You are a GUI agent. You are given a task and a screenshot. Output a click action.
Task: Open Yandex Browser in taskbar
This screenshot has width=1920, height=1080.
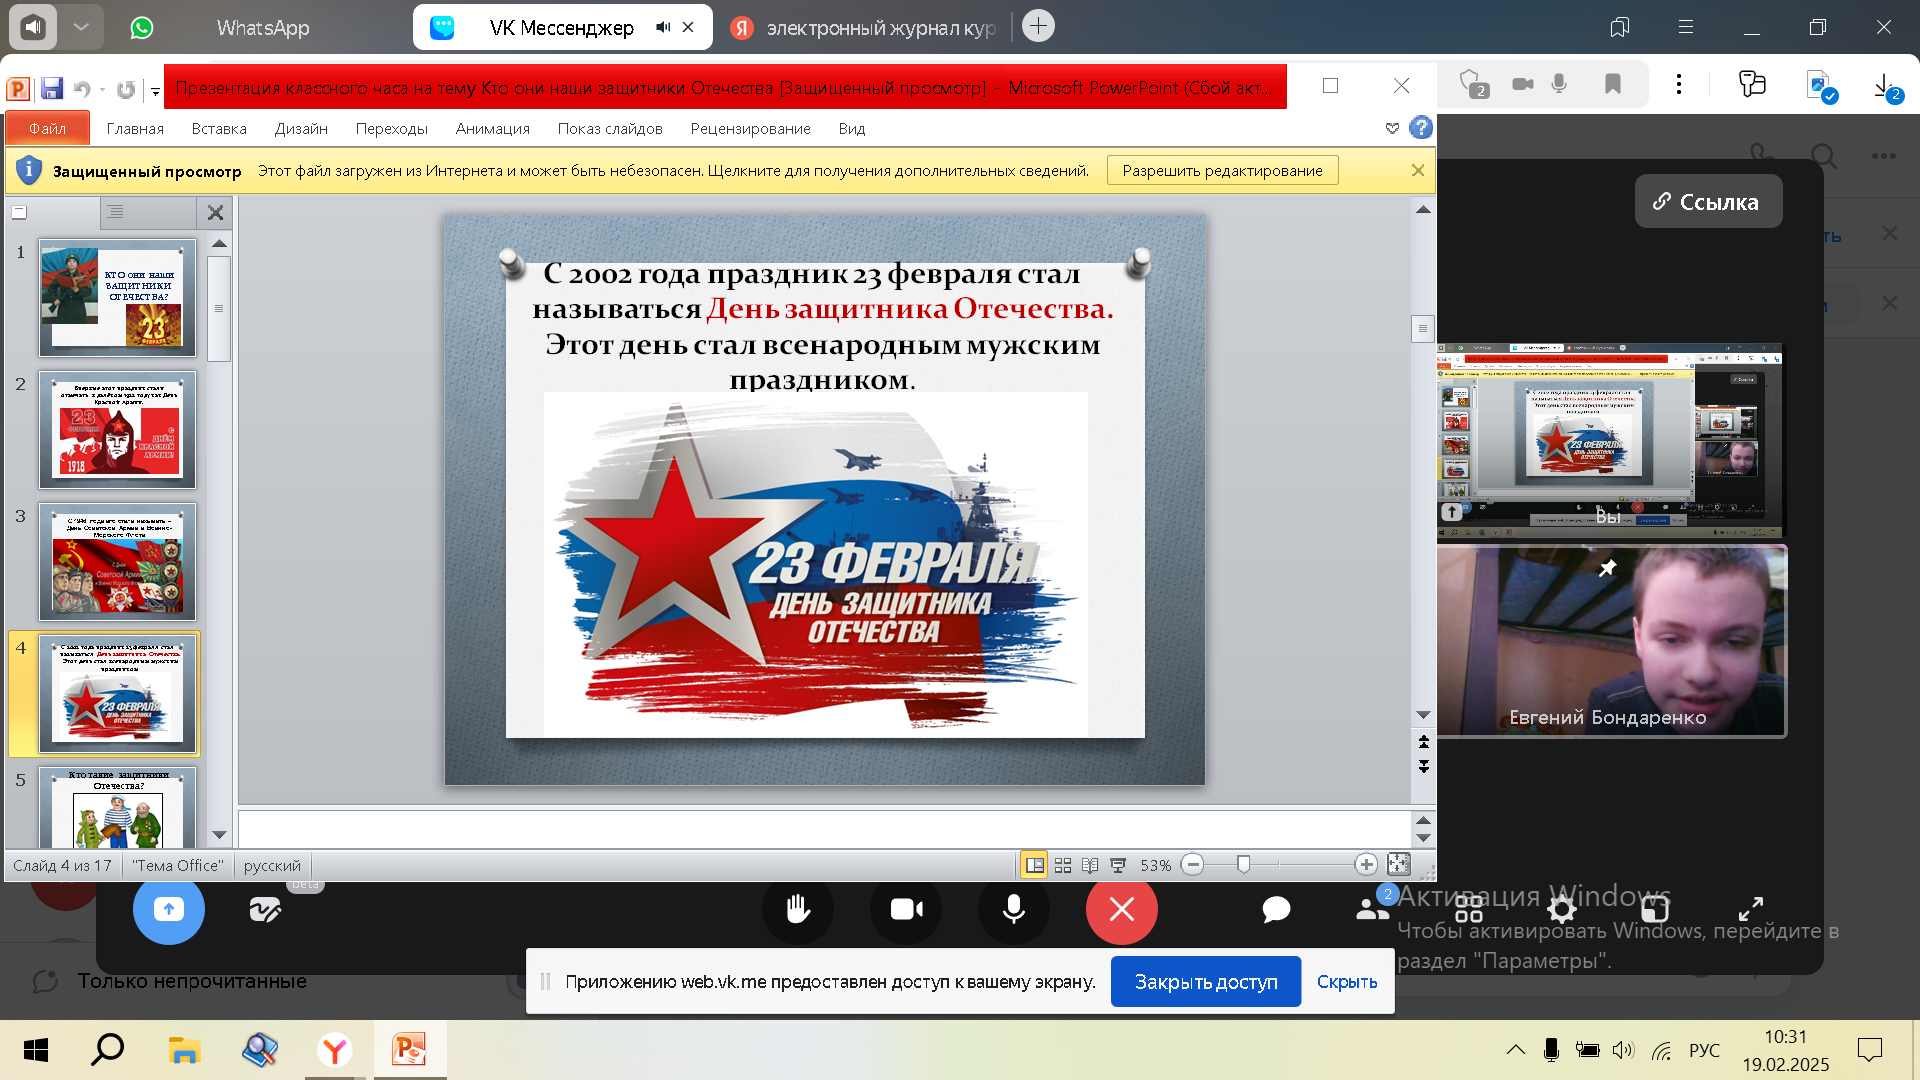point(334,1050)
